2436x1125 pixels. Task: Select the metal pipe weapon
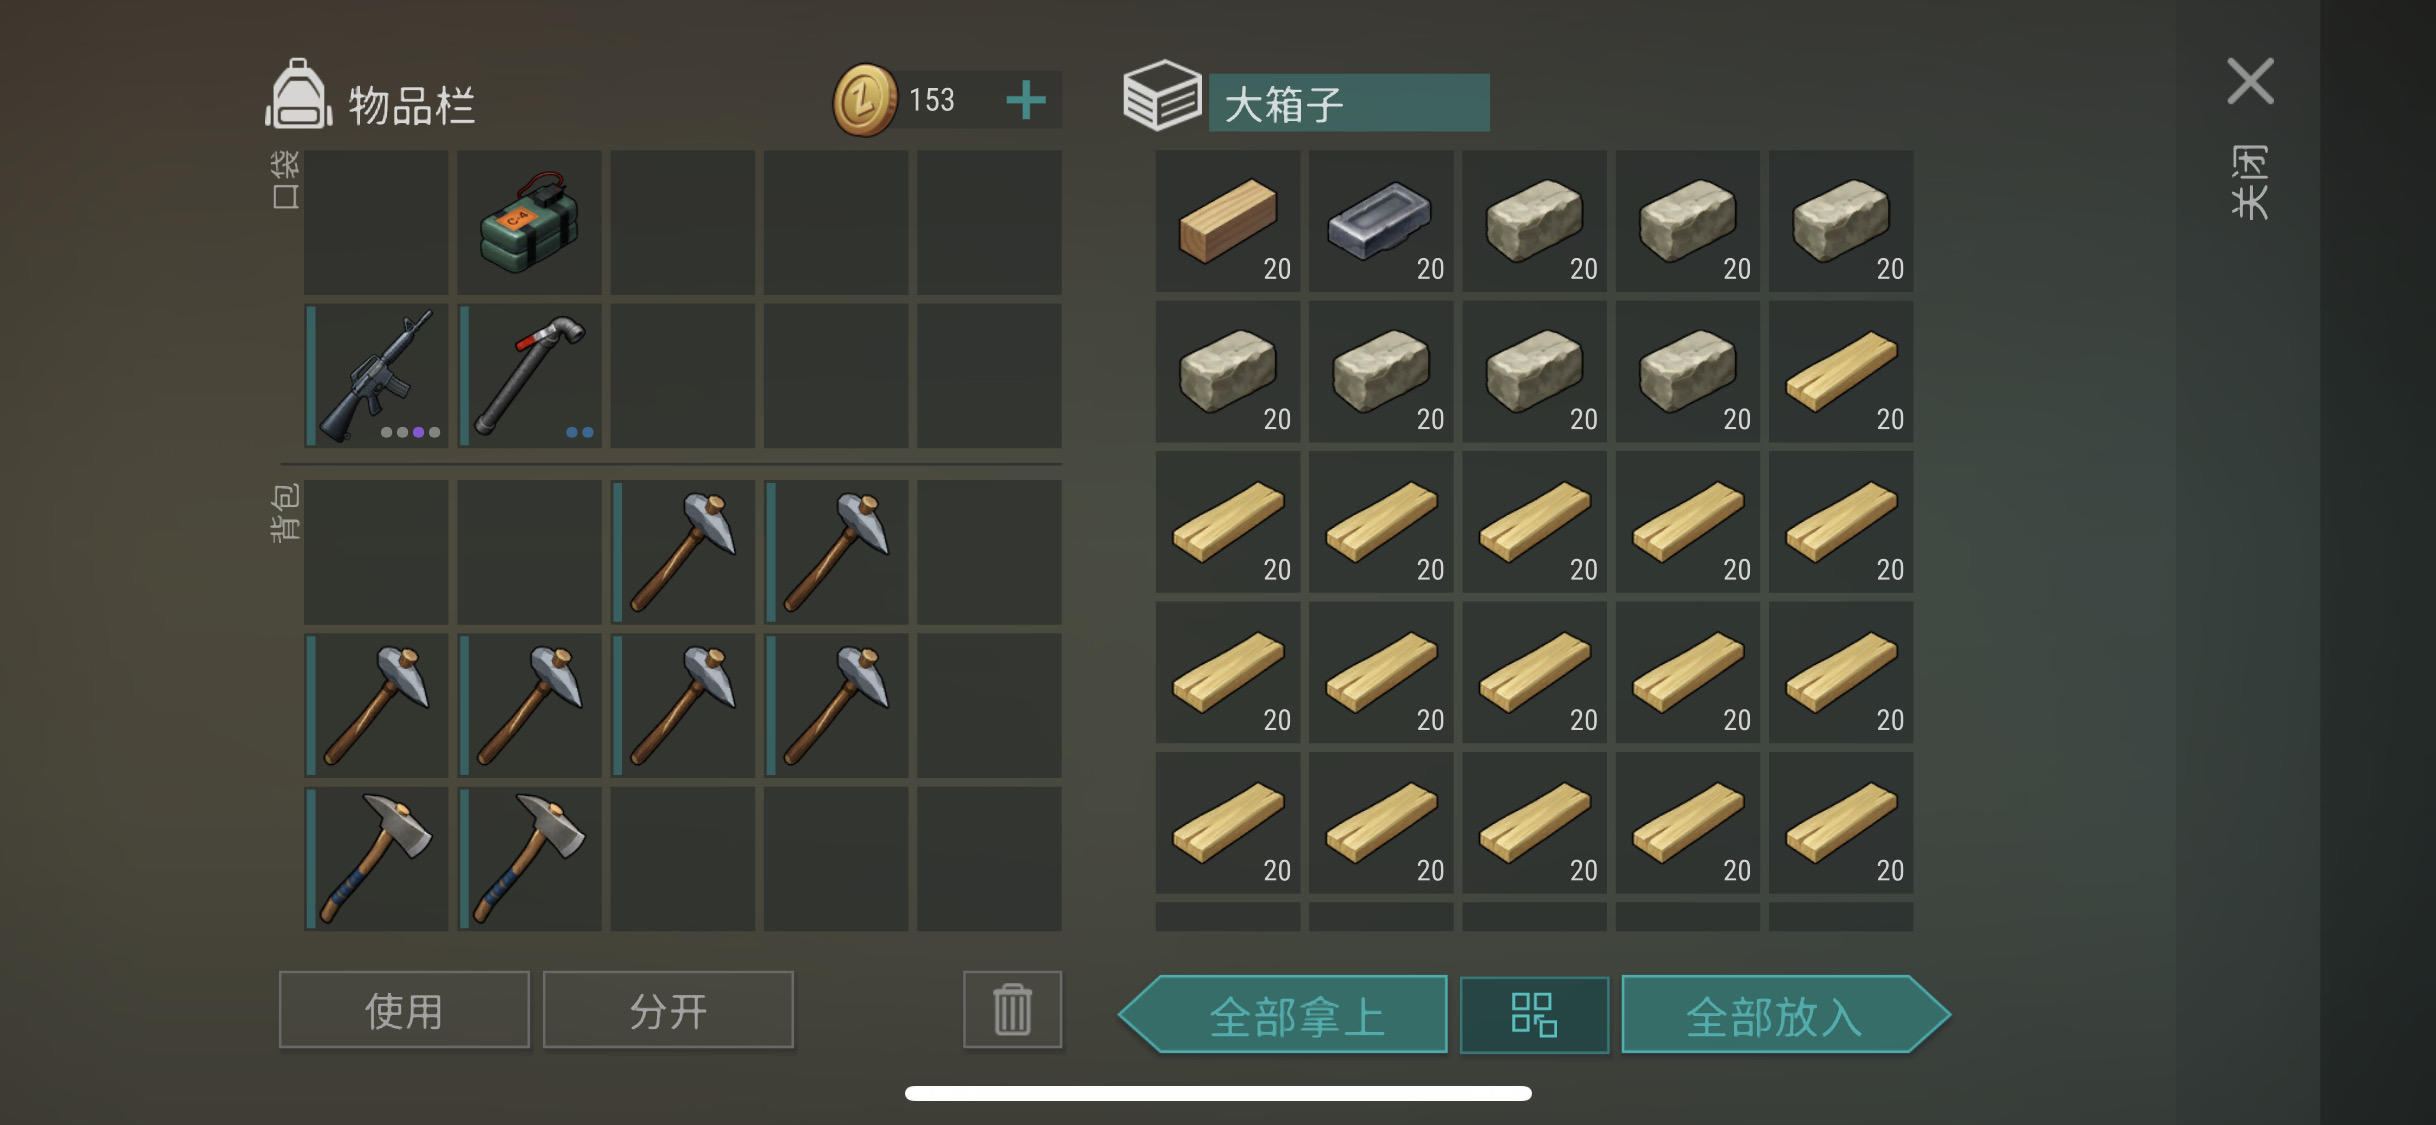529,375
